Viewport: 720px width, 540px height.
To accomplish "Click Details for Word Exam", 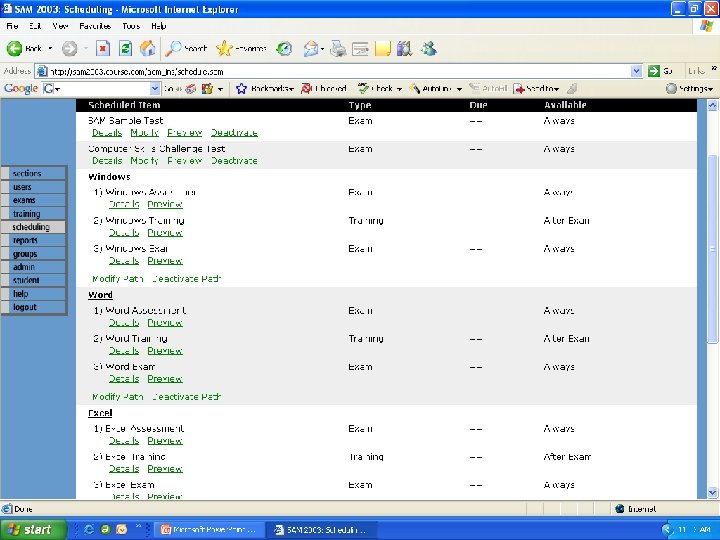I will click(x=124, y=378).
